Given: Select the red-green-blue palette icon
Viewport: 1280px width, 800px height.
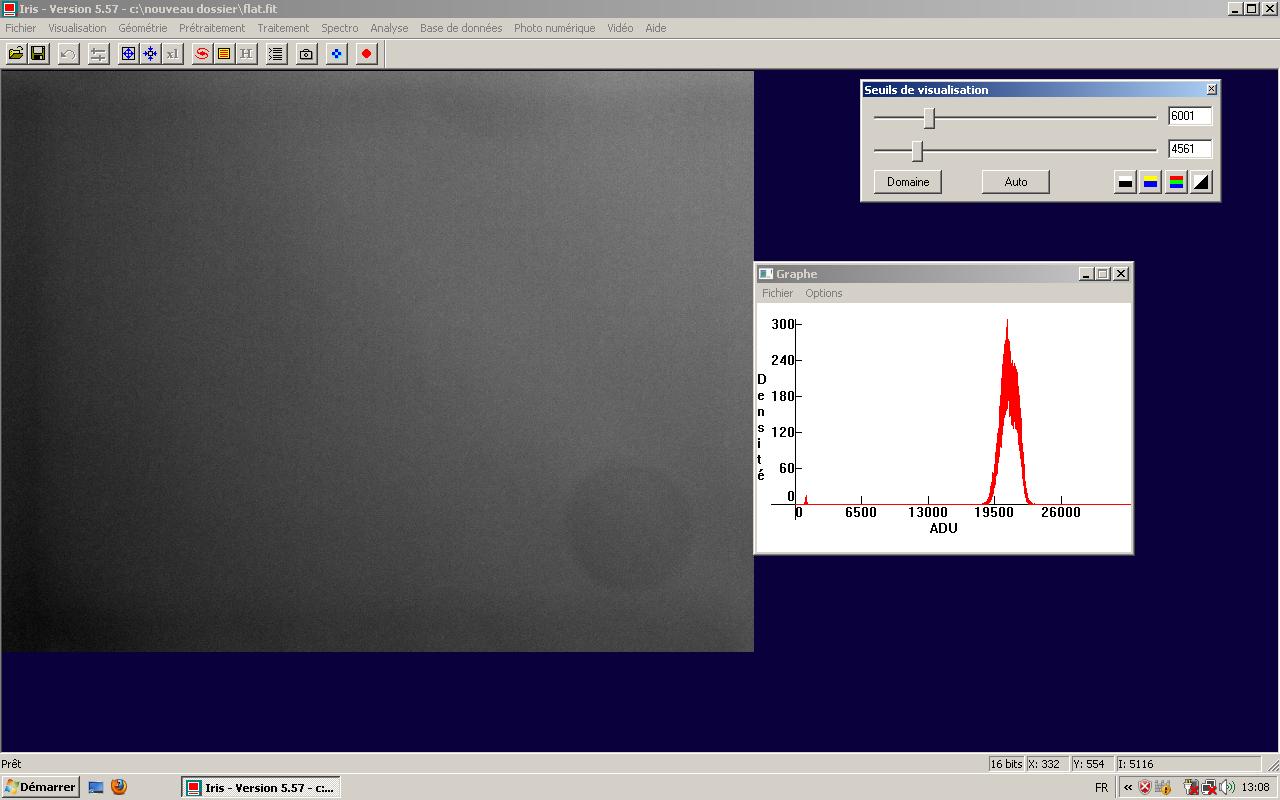Looking at the screenshot, I should coord(1176,182).
